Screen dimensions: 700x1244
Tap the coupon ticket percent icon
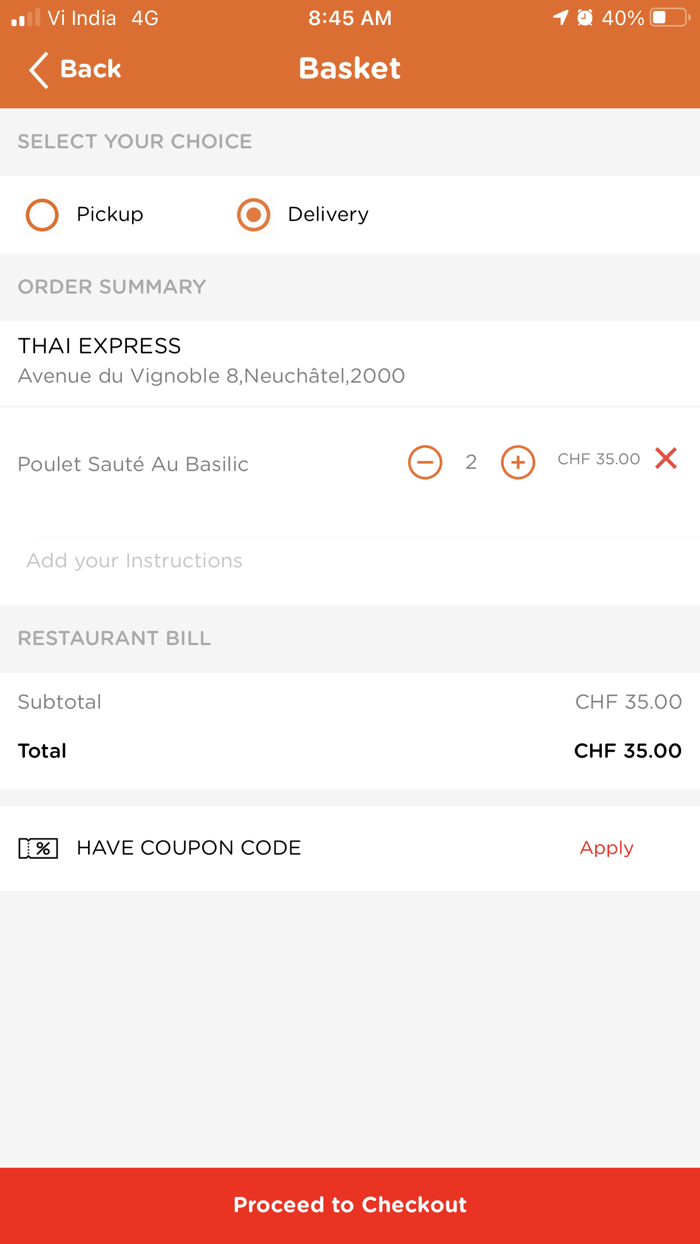(x=38, y=848)
